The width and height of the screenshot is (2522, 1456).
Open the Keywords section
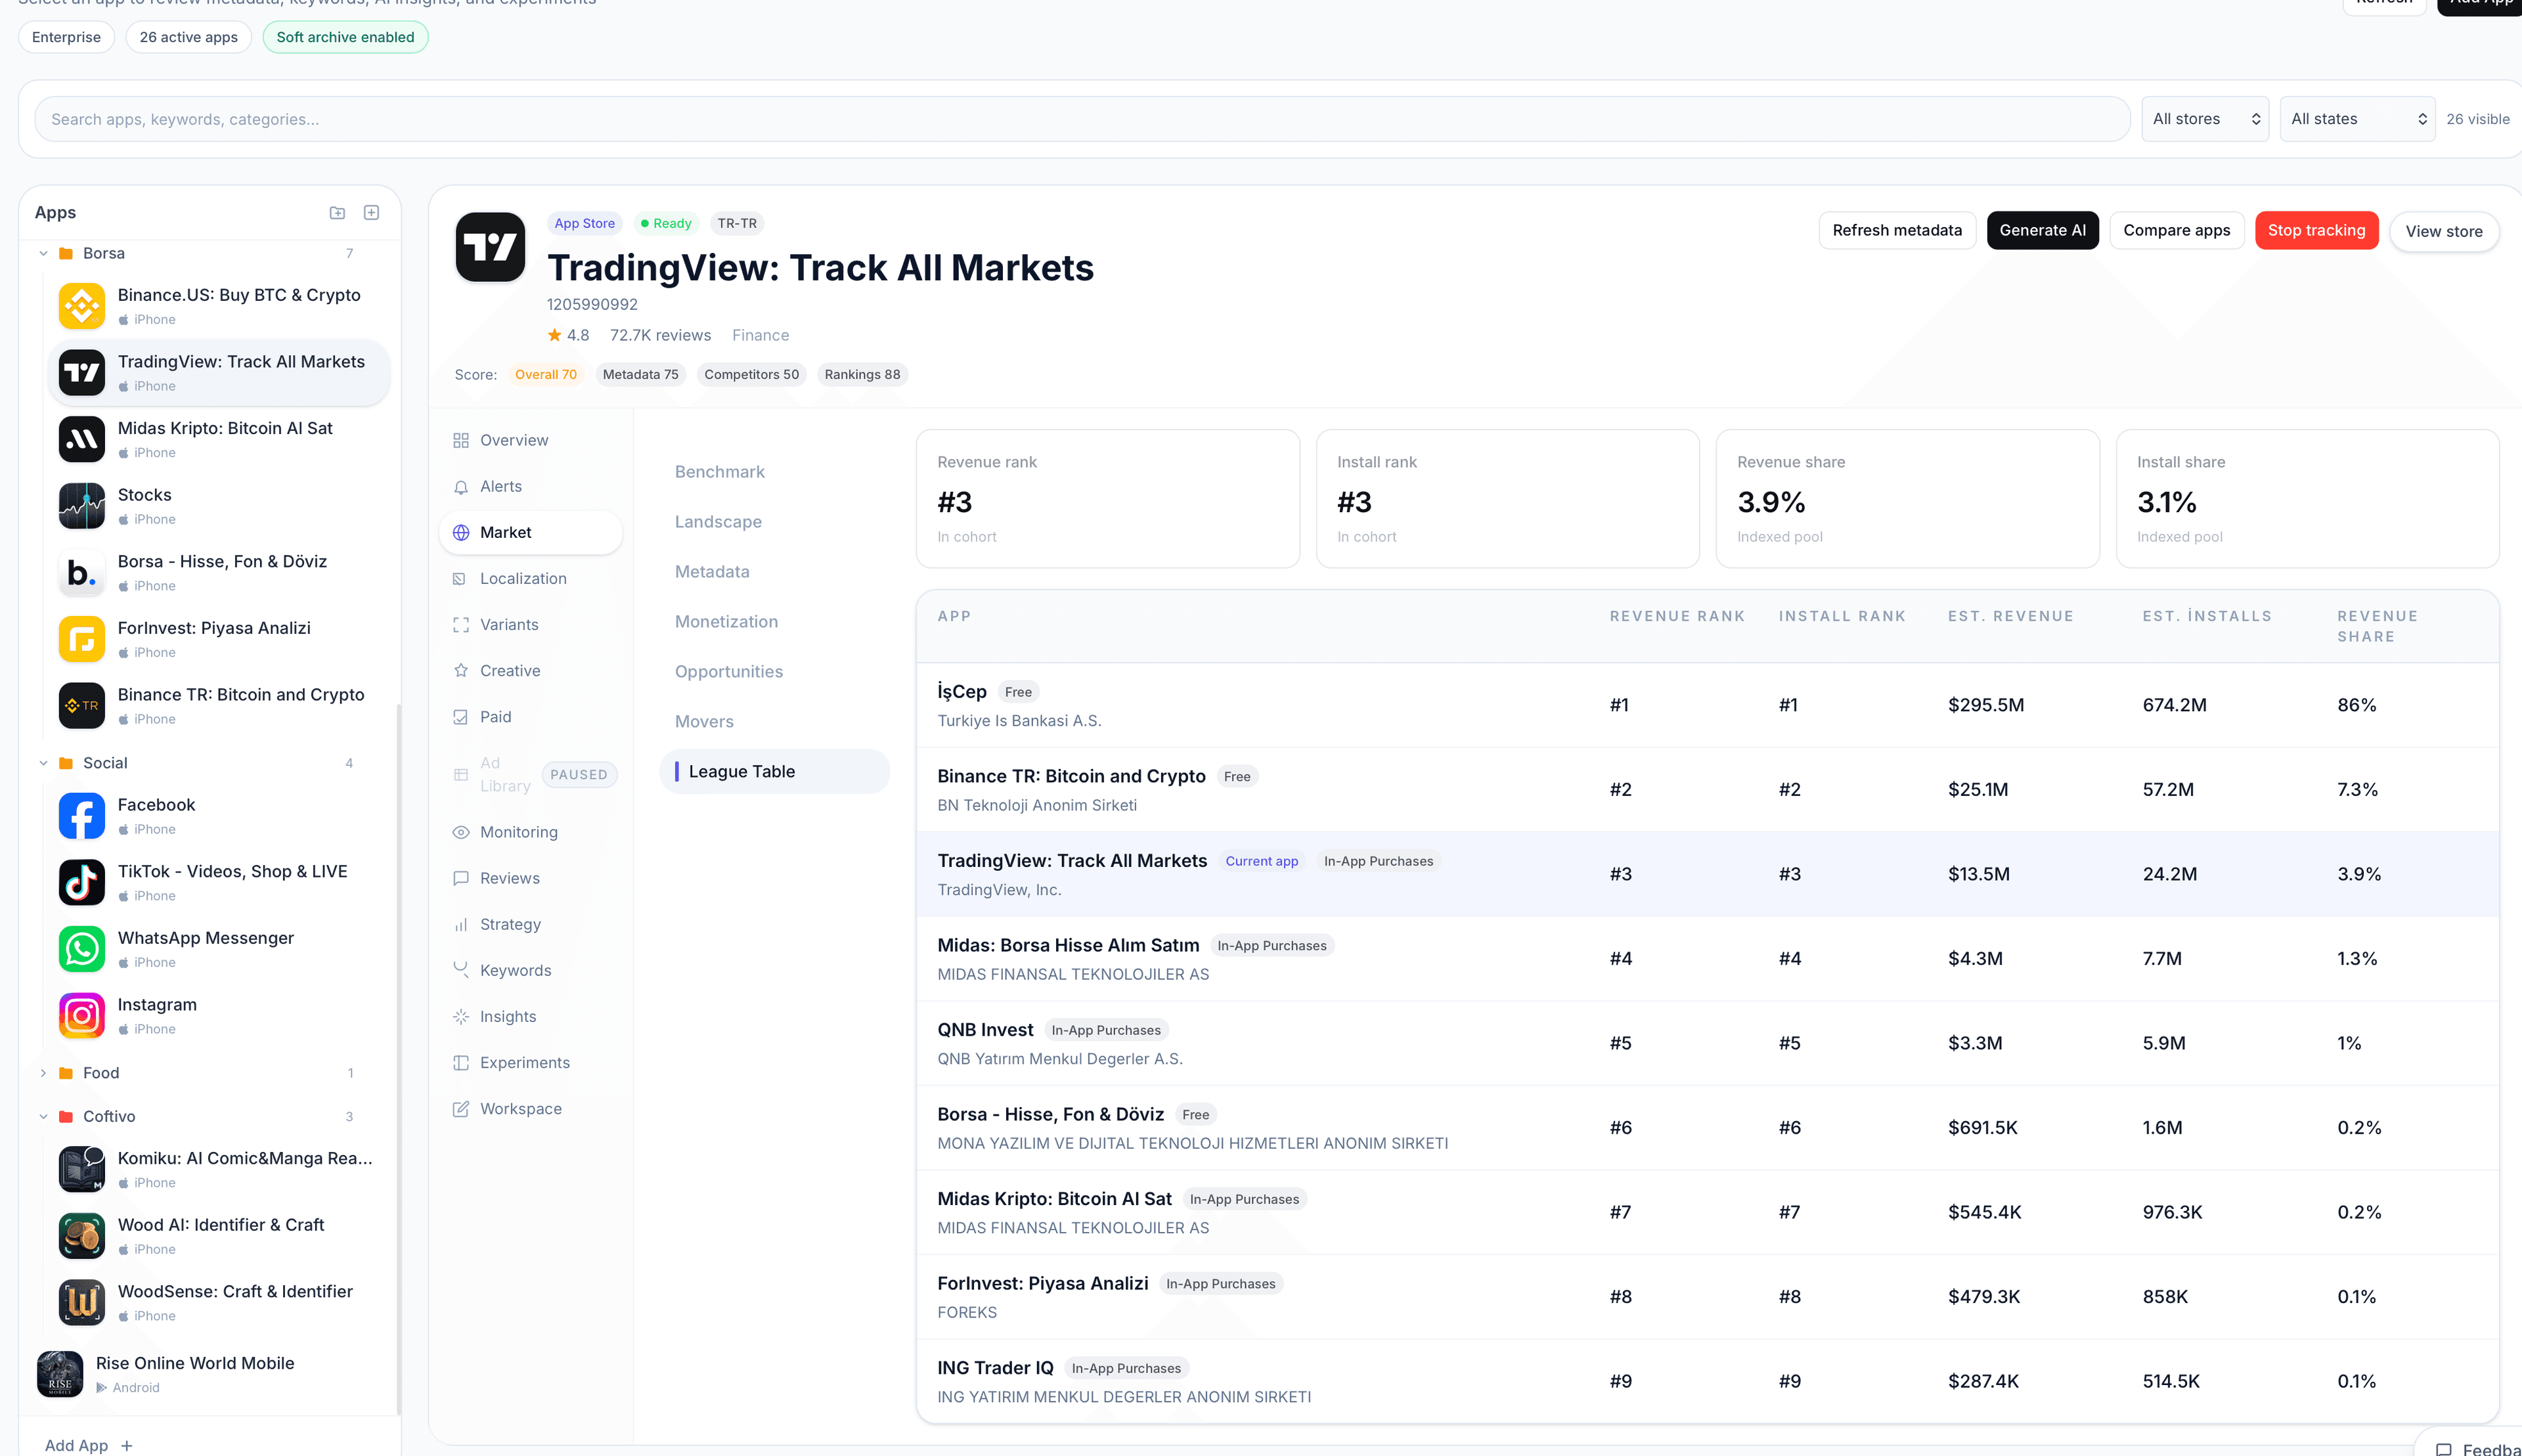click(530, 970)
